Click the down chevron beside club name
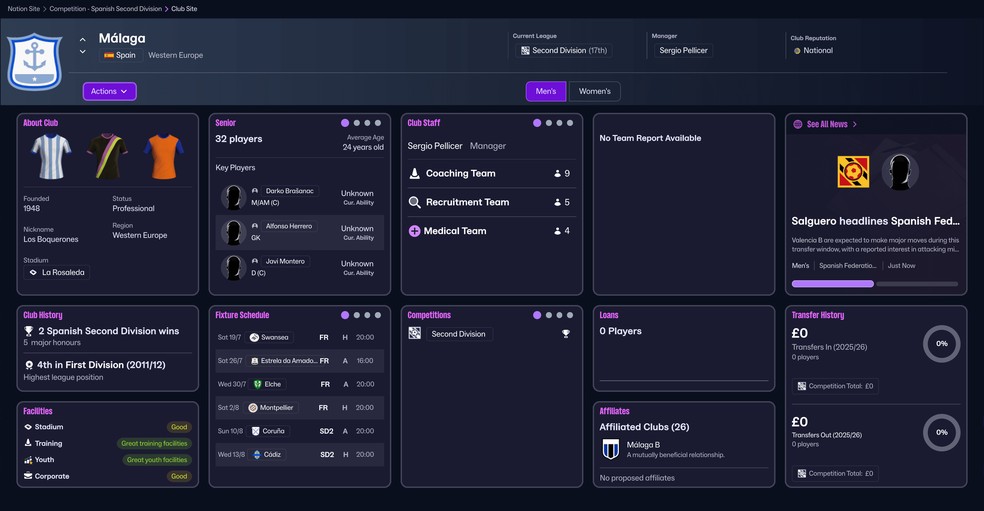The height and width of the screenshot is (511, 984). pos(82,52)
